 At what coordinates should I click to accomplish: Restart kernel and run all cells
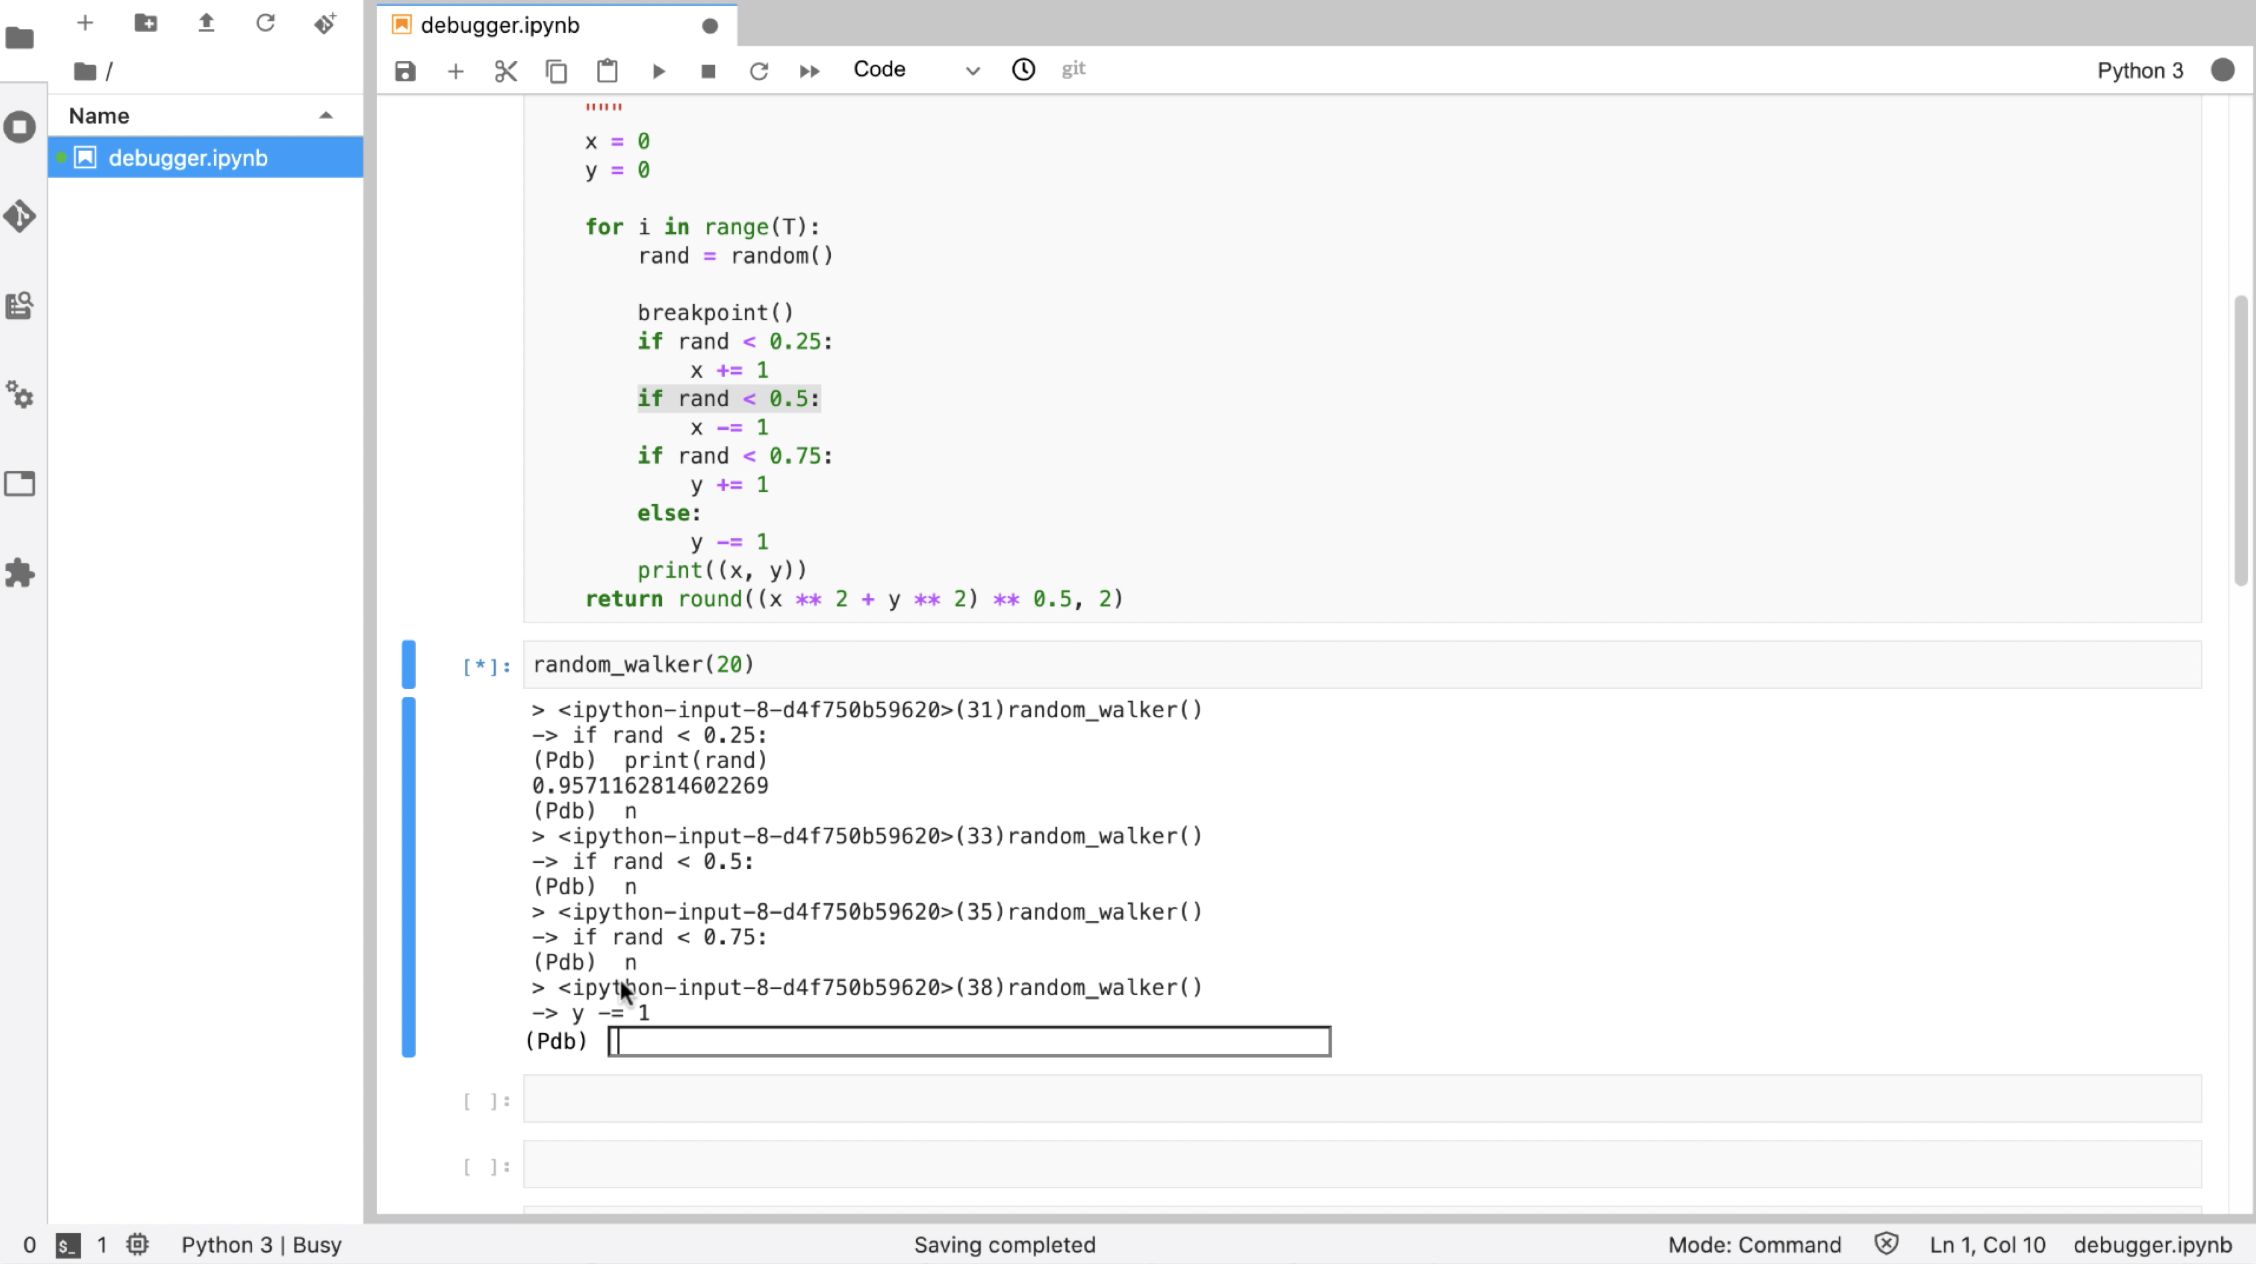(x=809, y=71)
